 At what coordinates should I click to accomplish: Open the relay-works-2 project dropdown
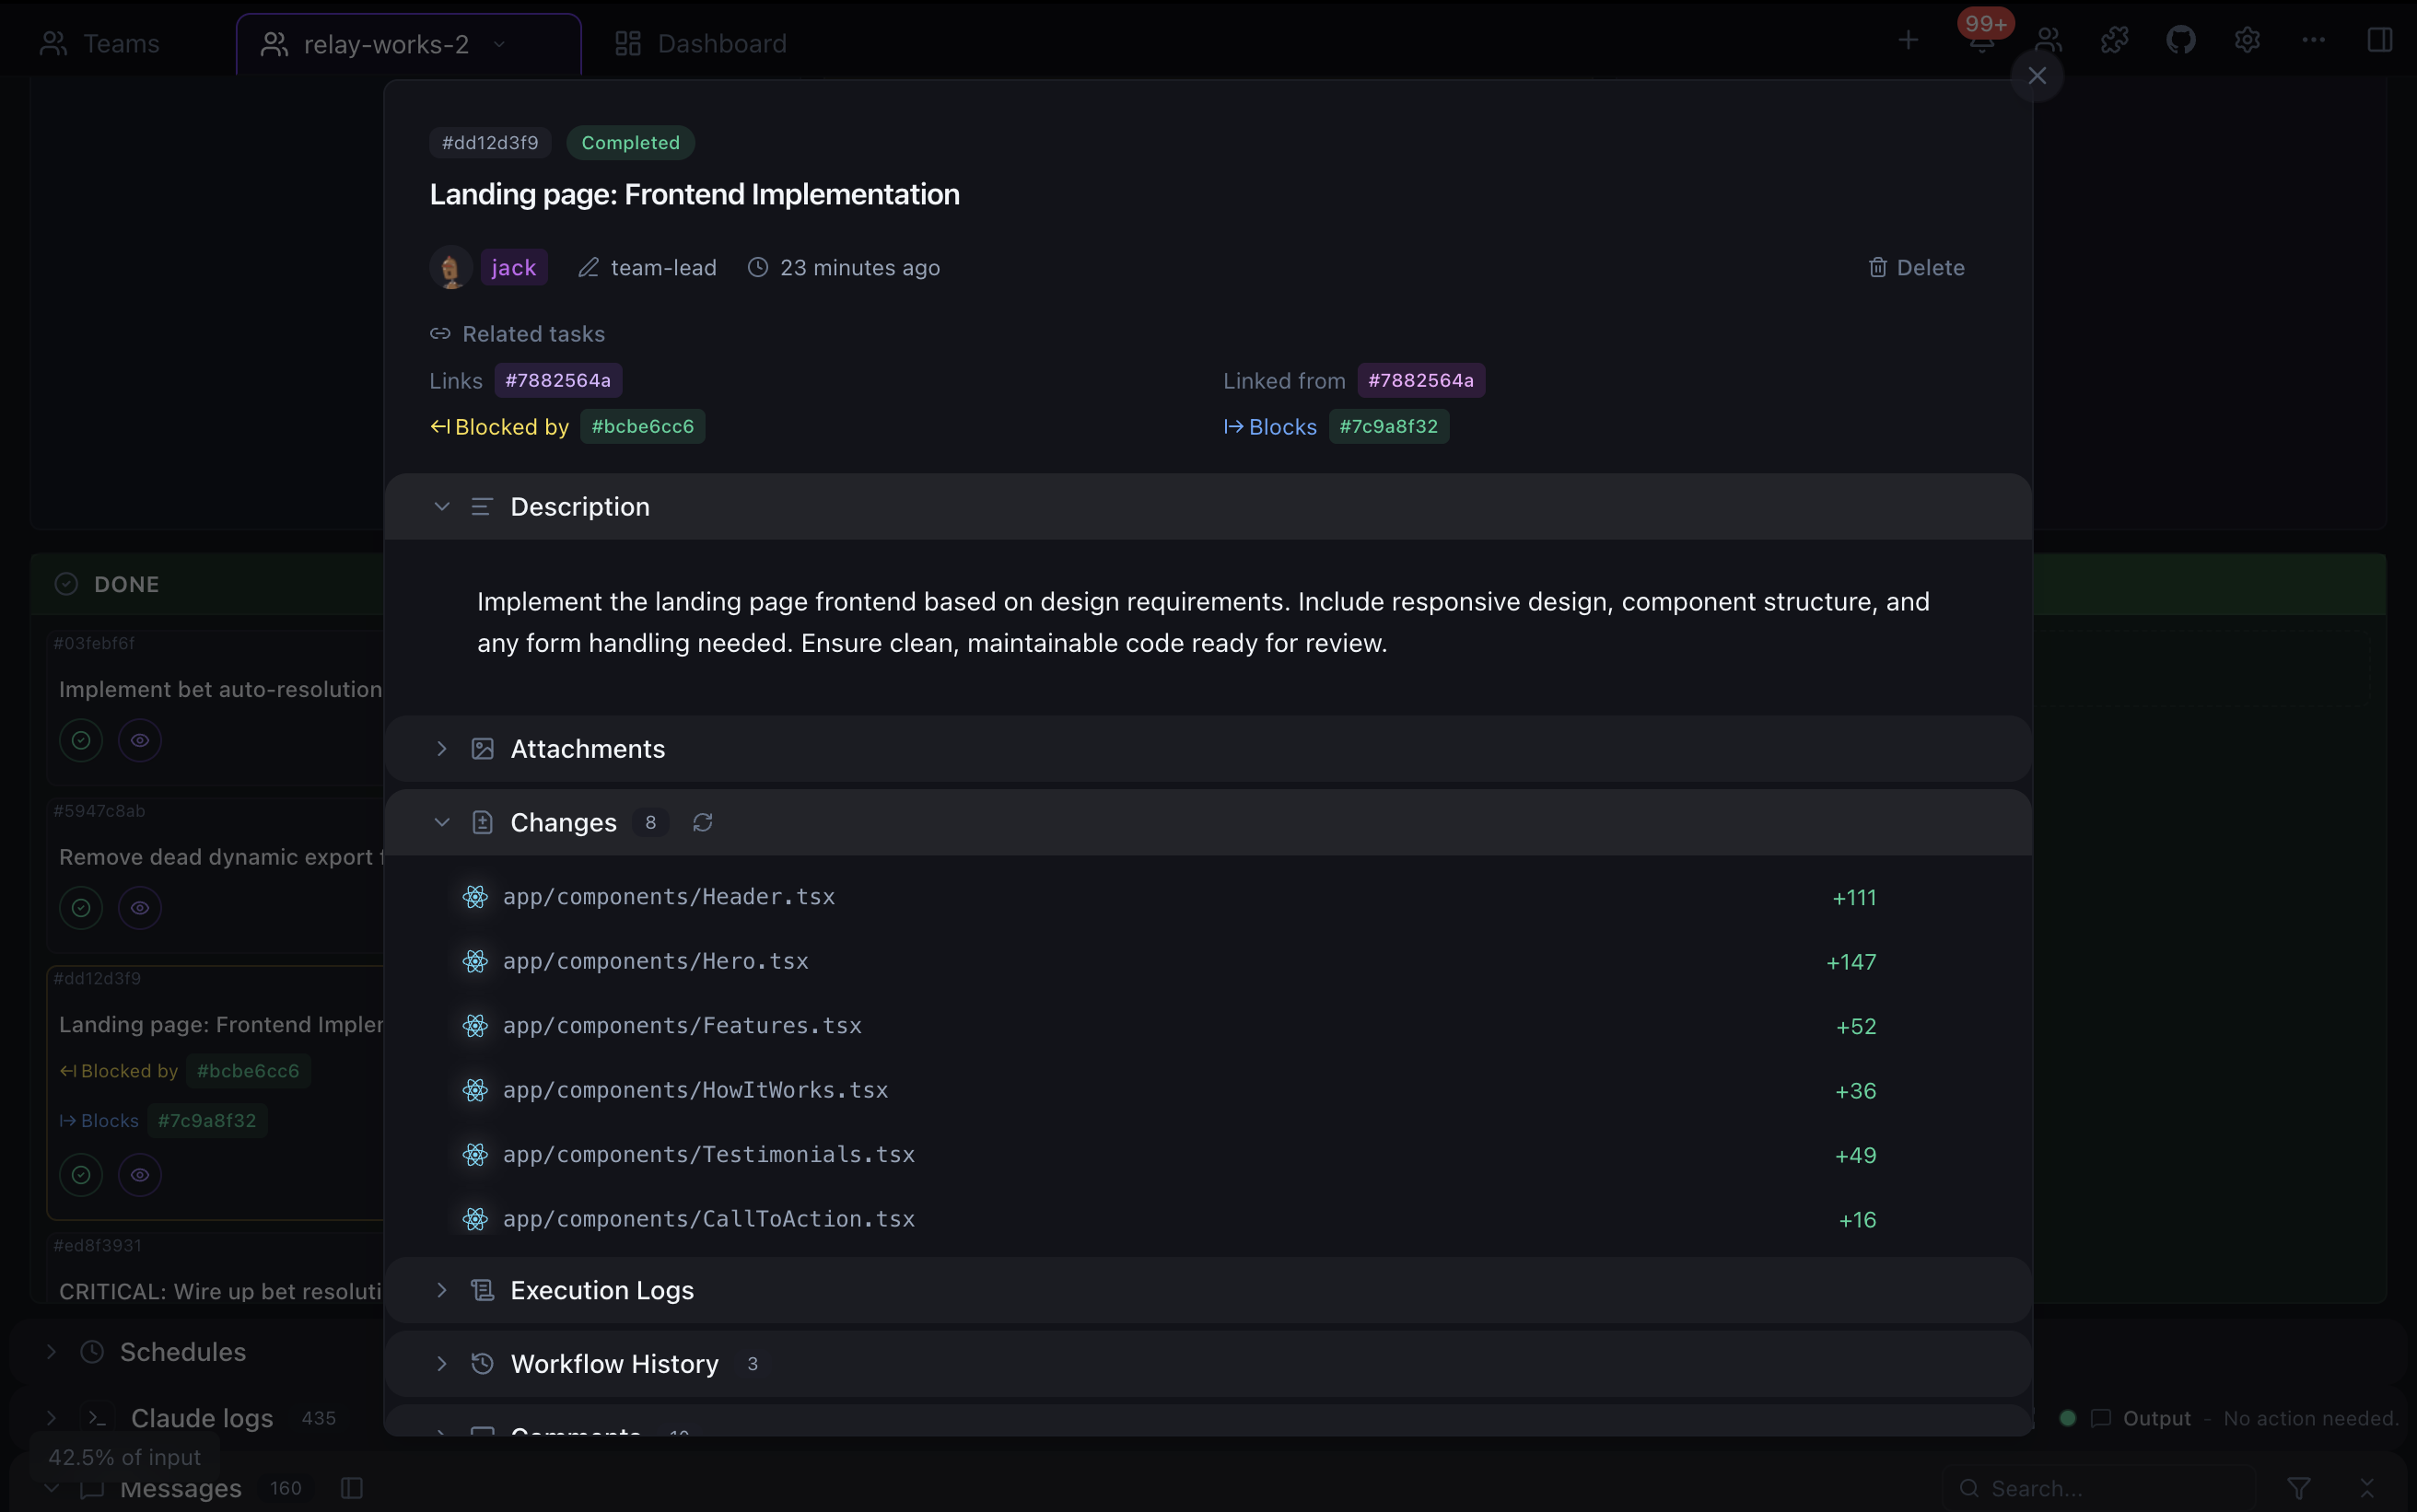click(x=500, y=44)
